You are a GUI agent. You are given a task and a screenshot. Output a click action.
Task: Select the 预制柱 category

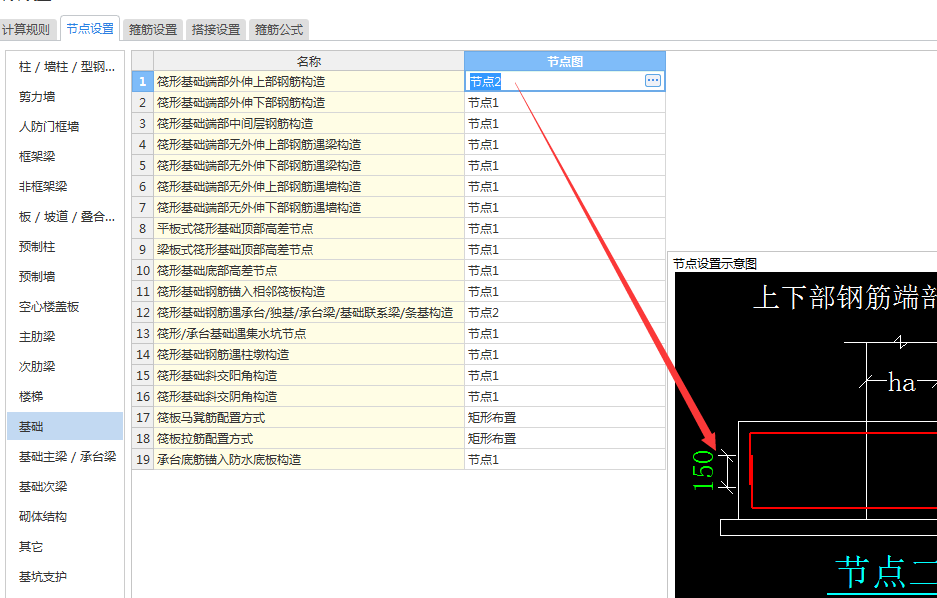(x=66, y=246)
